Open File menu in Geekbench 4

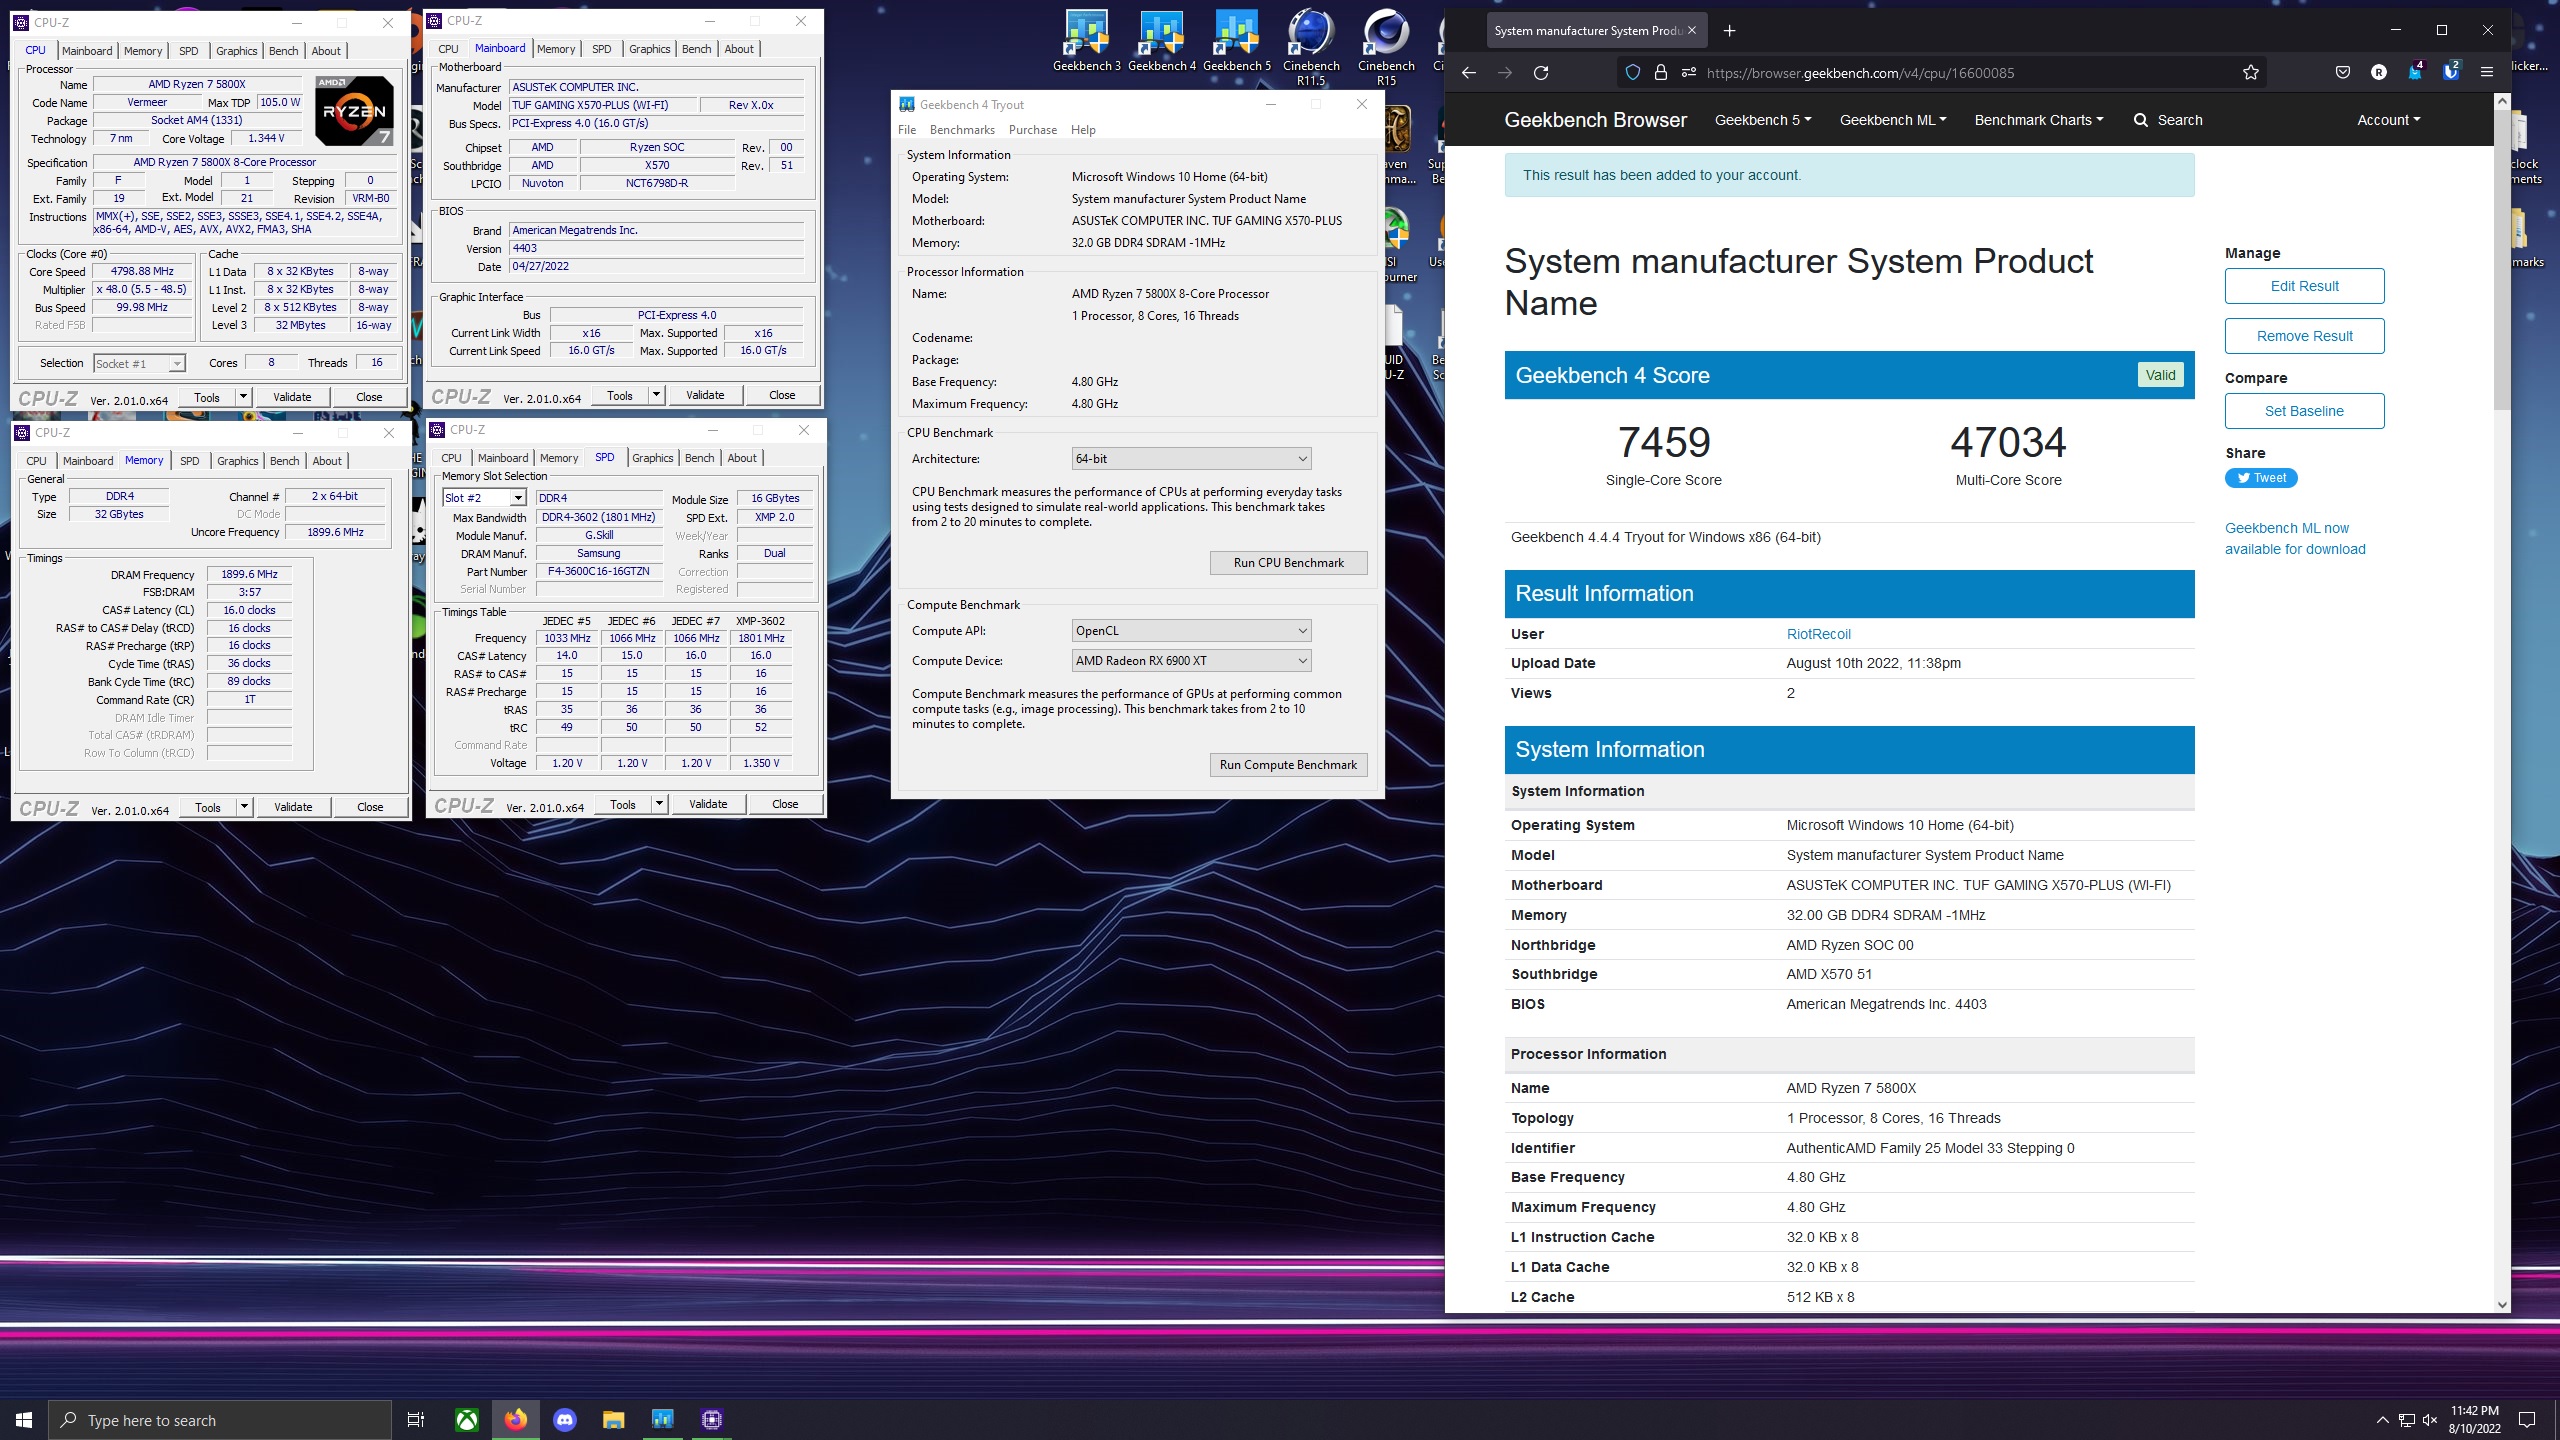coord(907,130)
